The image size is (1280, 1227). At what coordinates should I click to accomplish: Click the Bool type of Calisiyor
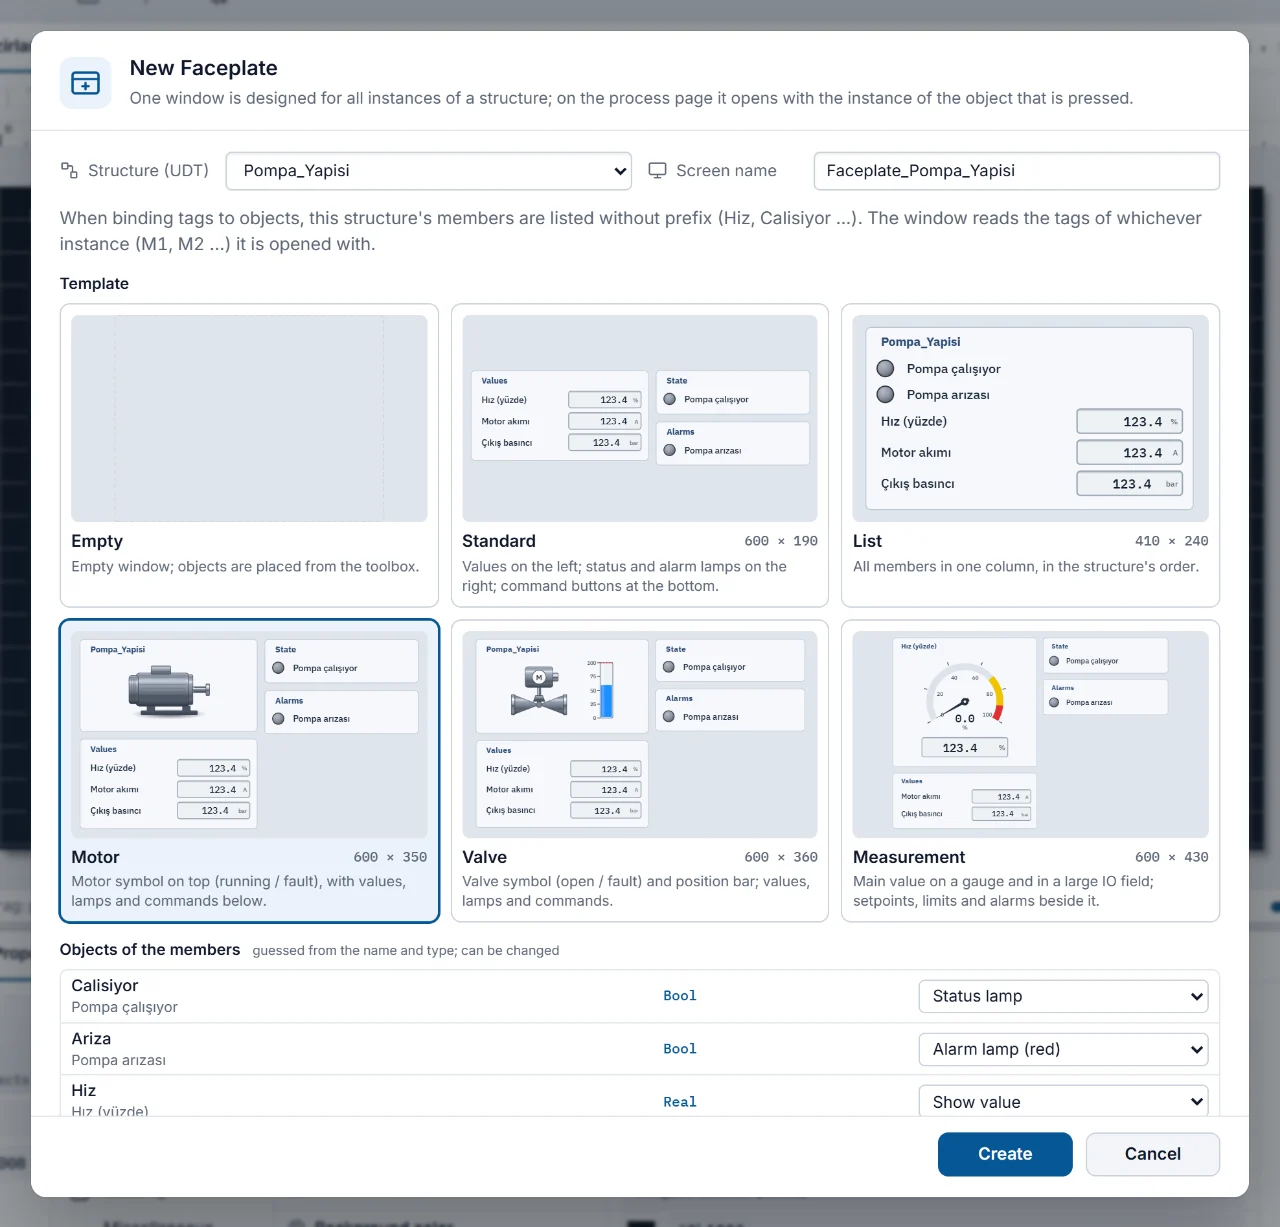tap(680, 996)
